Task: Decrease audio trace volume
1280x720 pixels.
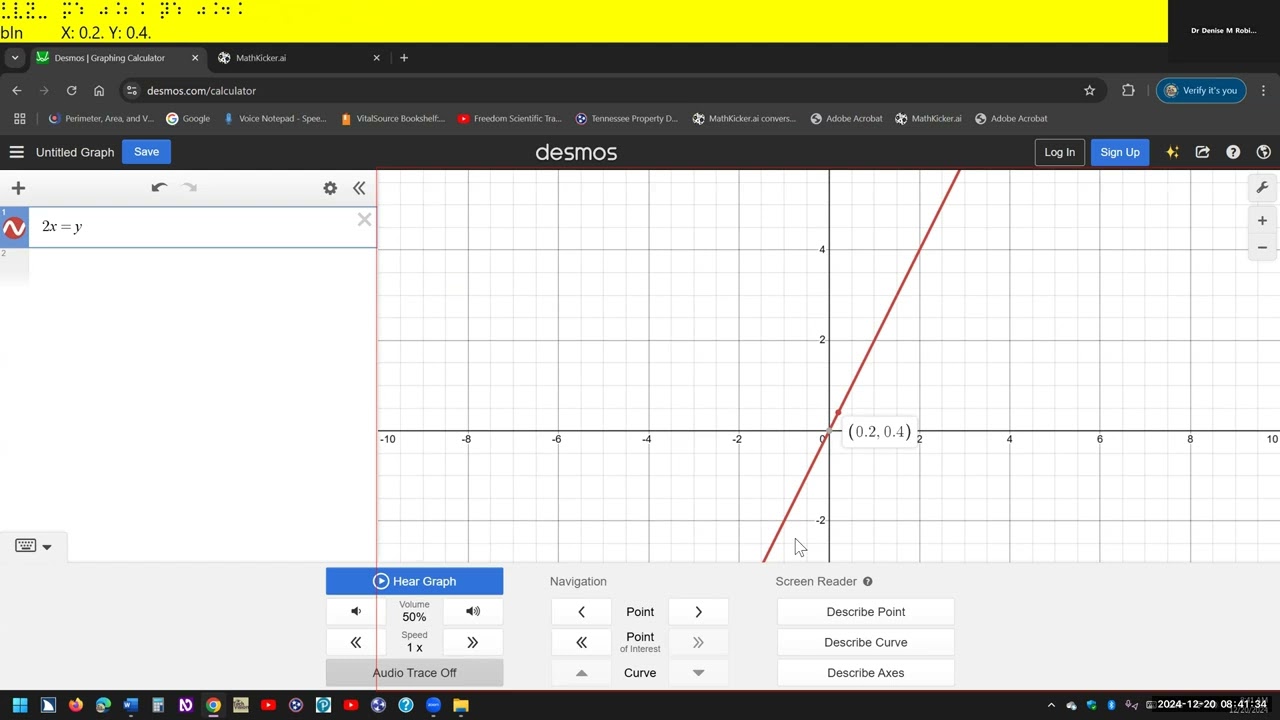Action: tap(356, 611)
